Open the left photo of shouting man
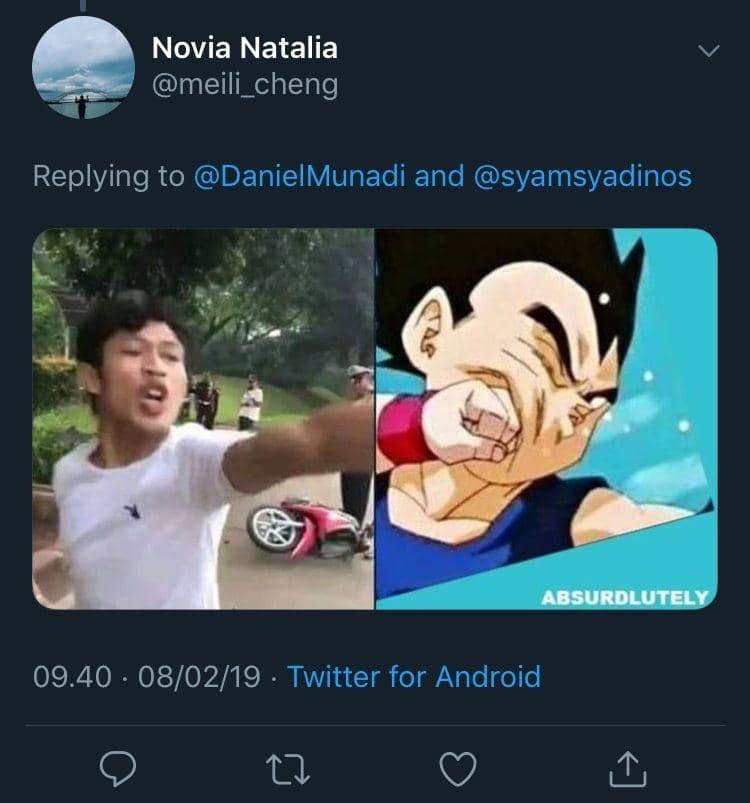The height and width of the screenshot is (803, 750). tap(203, 418)
